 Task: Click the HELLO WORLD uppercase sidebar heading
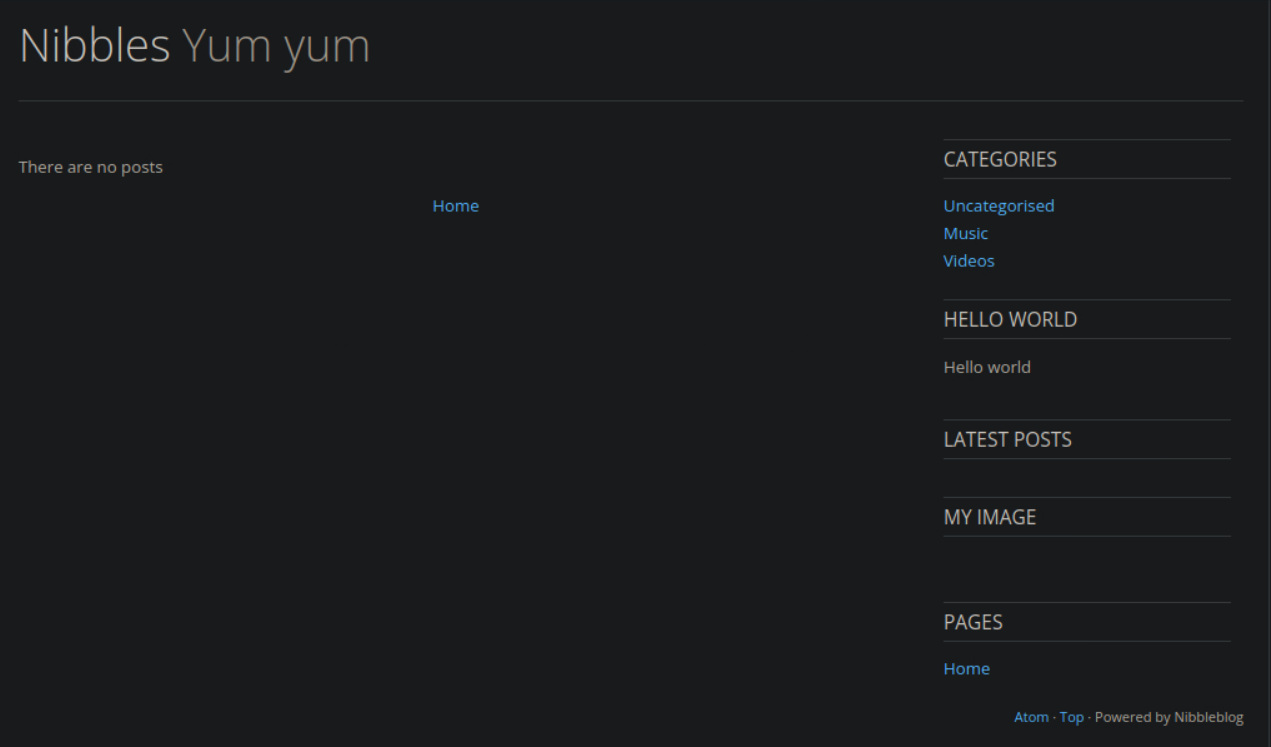pos(1010,320)
